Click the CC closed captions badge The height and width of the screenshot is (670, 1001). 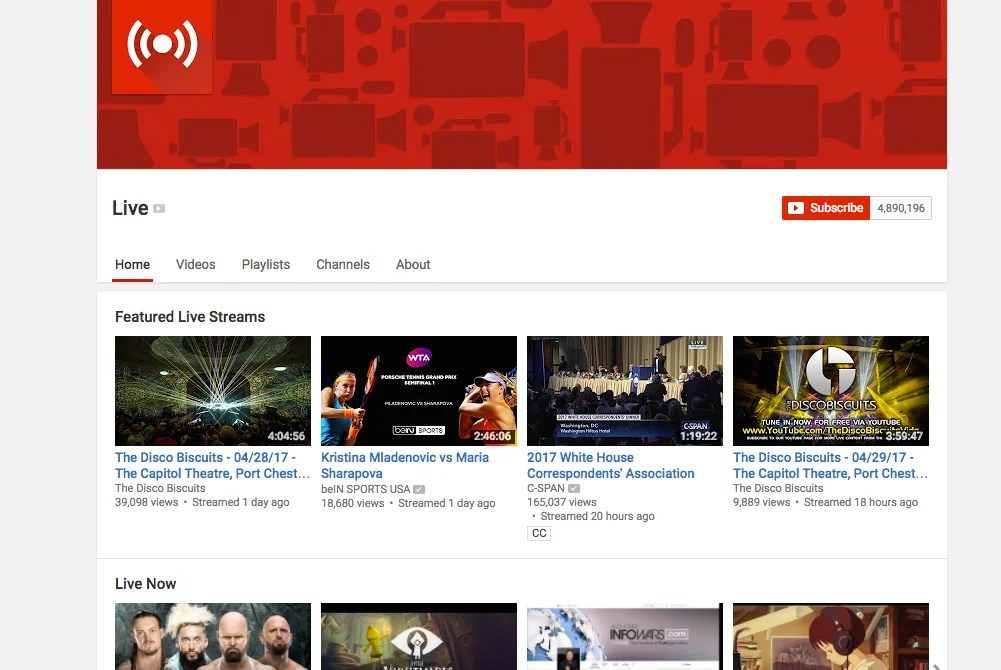(x=539, y=533)
